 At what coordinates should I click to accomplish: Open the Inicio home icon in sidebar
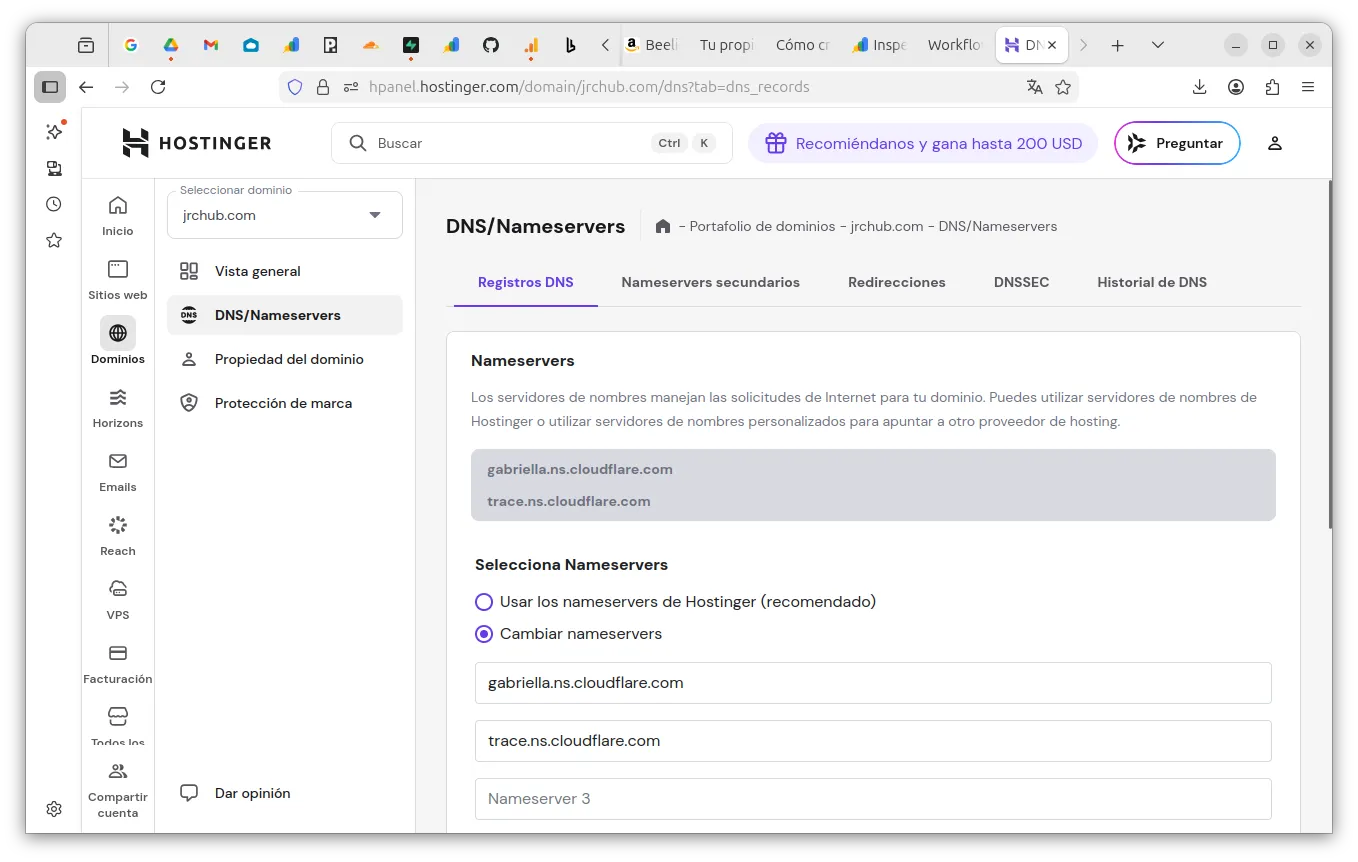118,206
